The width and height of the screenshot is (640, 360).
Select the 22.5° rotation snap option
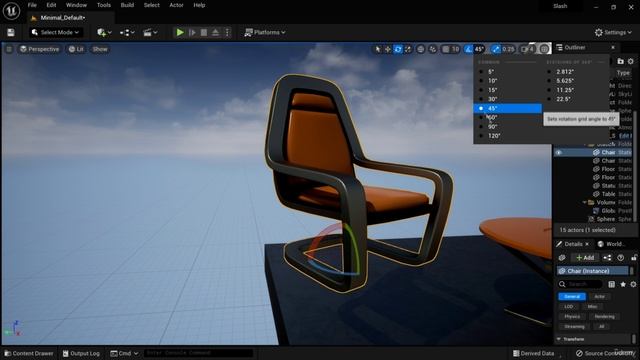click(576, 99)
